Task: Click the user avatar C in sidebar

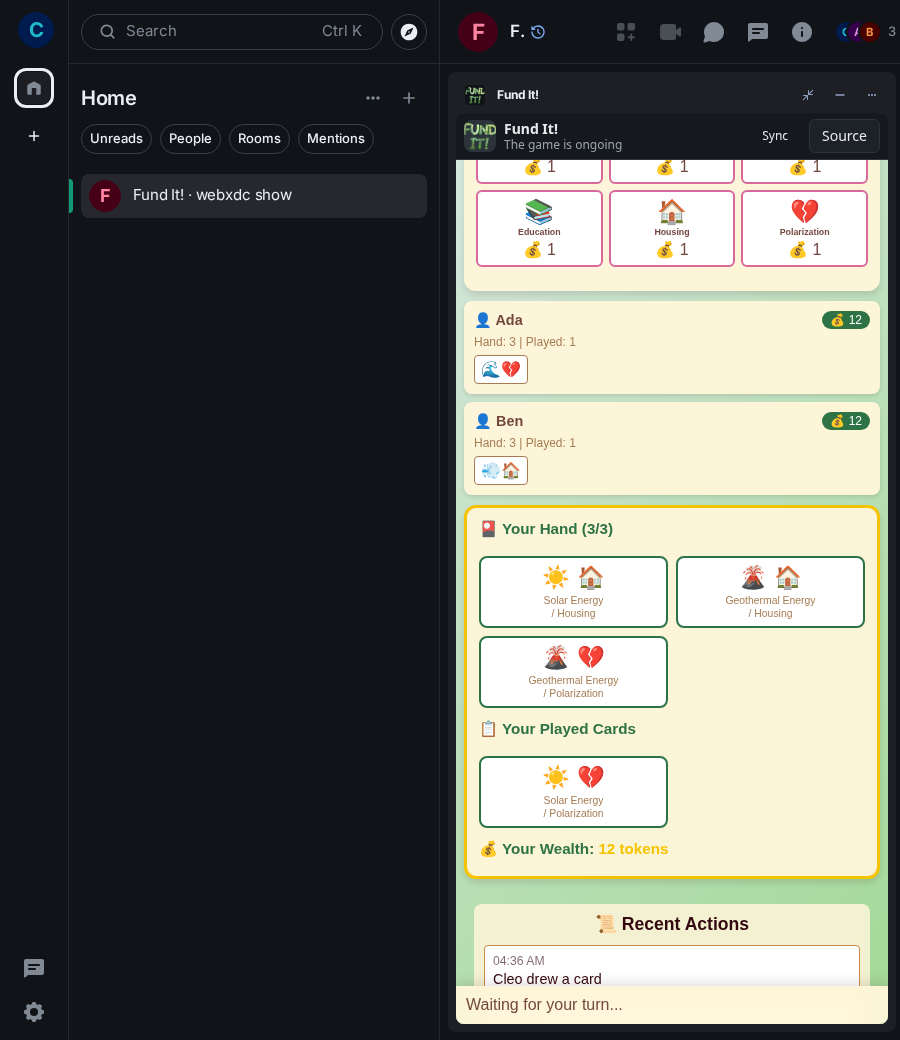Action: pyautogui.click(x=36, y=30)
